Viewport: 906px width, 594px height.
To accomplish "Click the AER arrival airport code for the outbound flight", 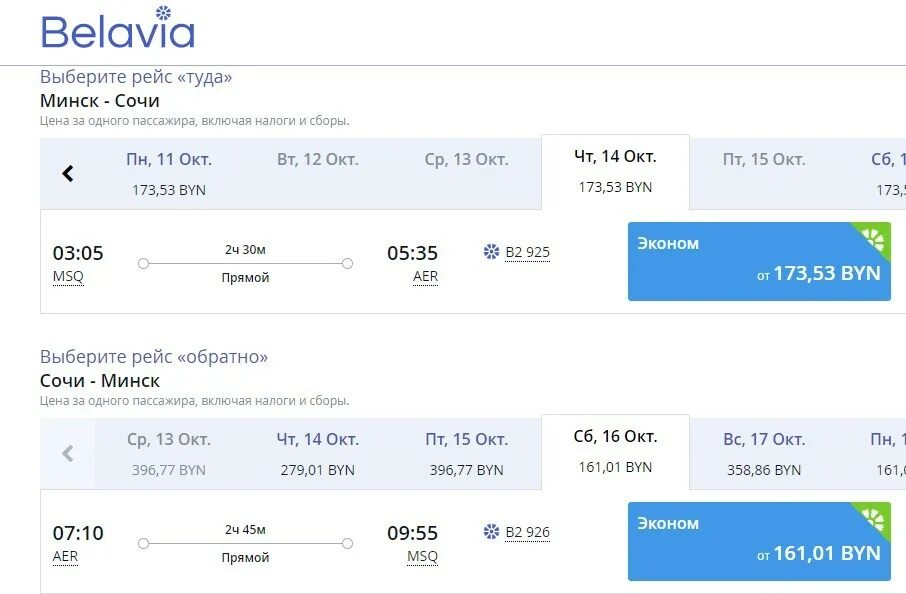I will click(425, 277).
